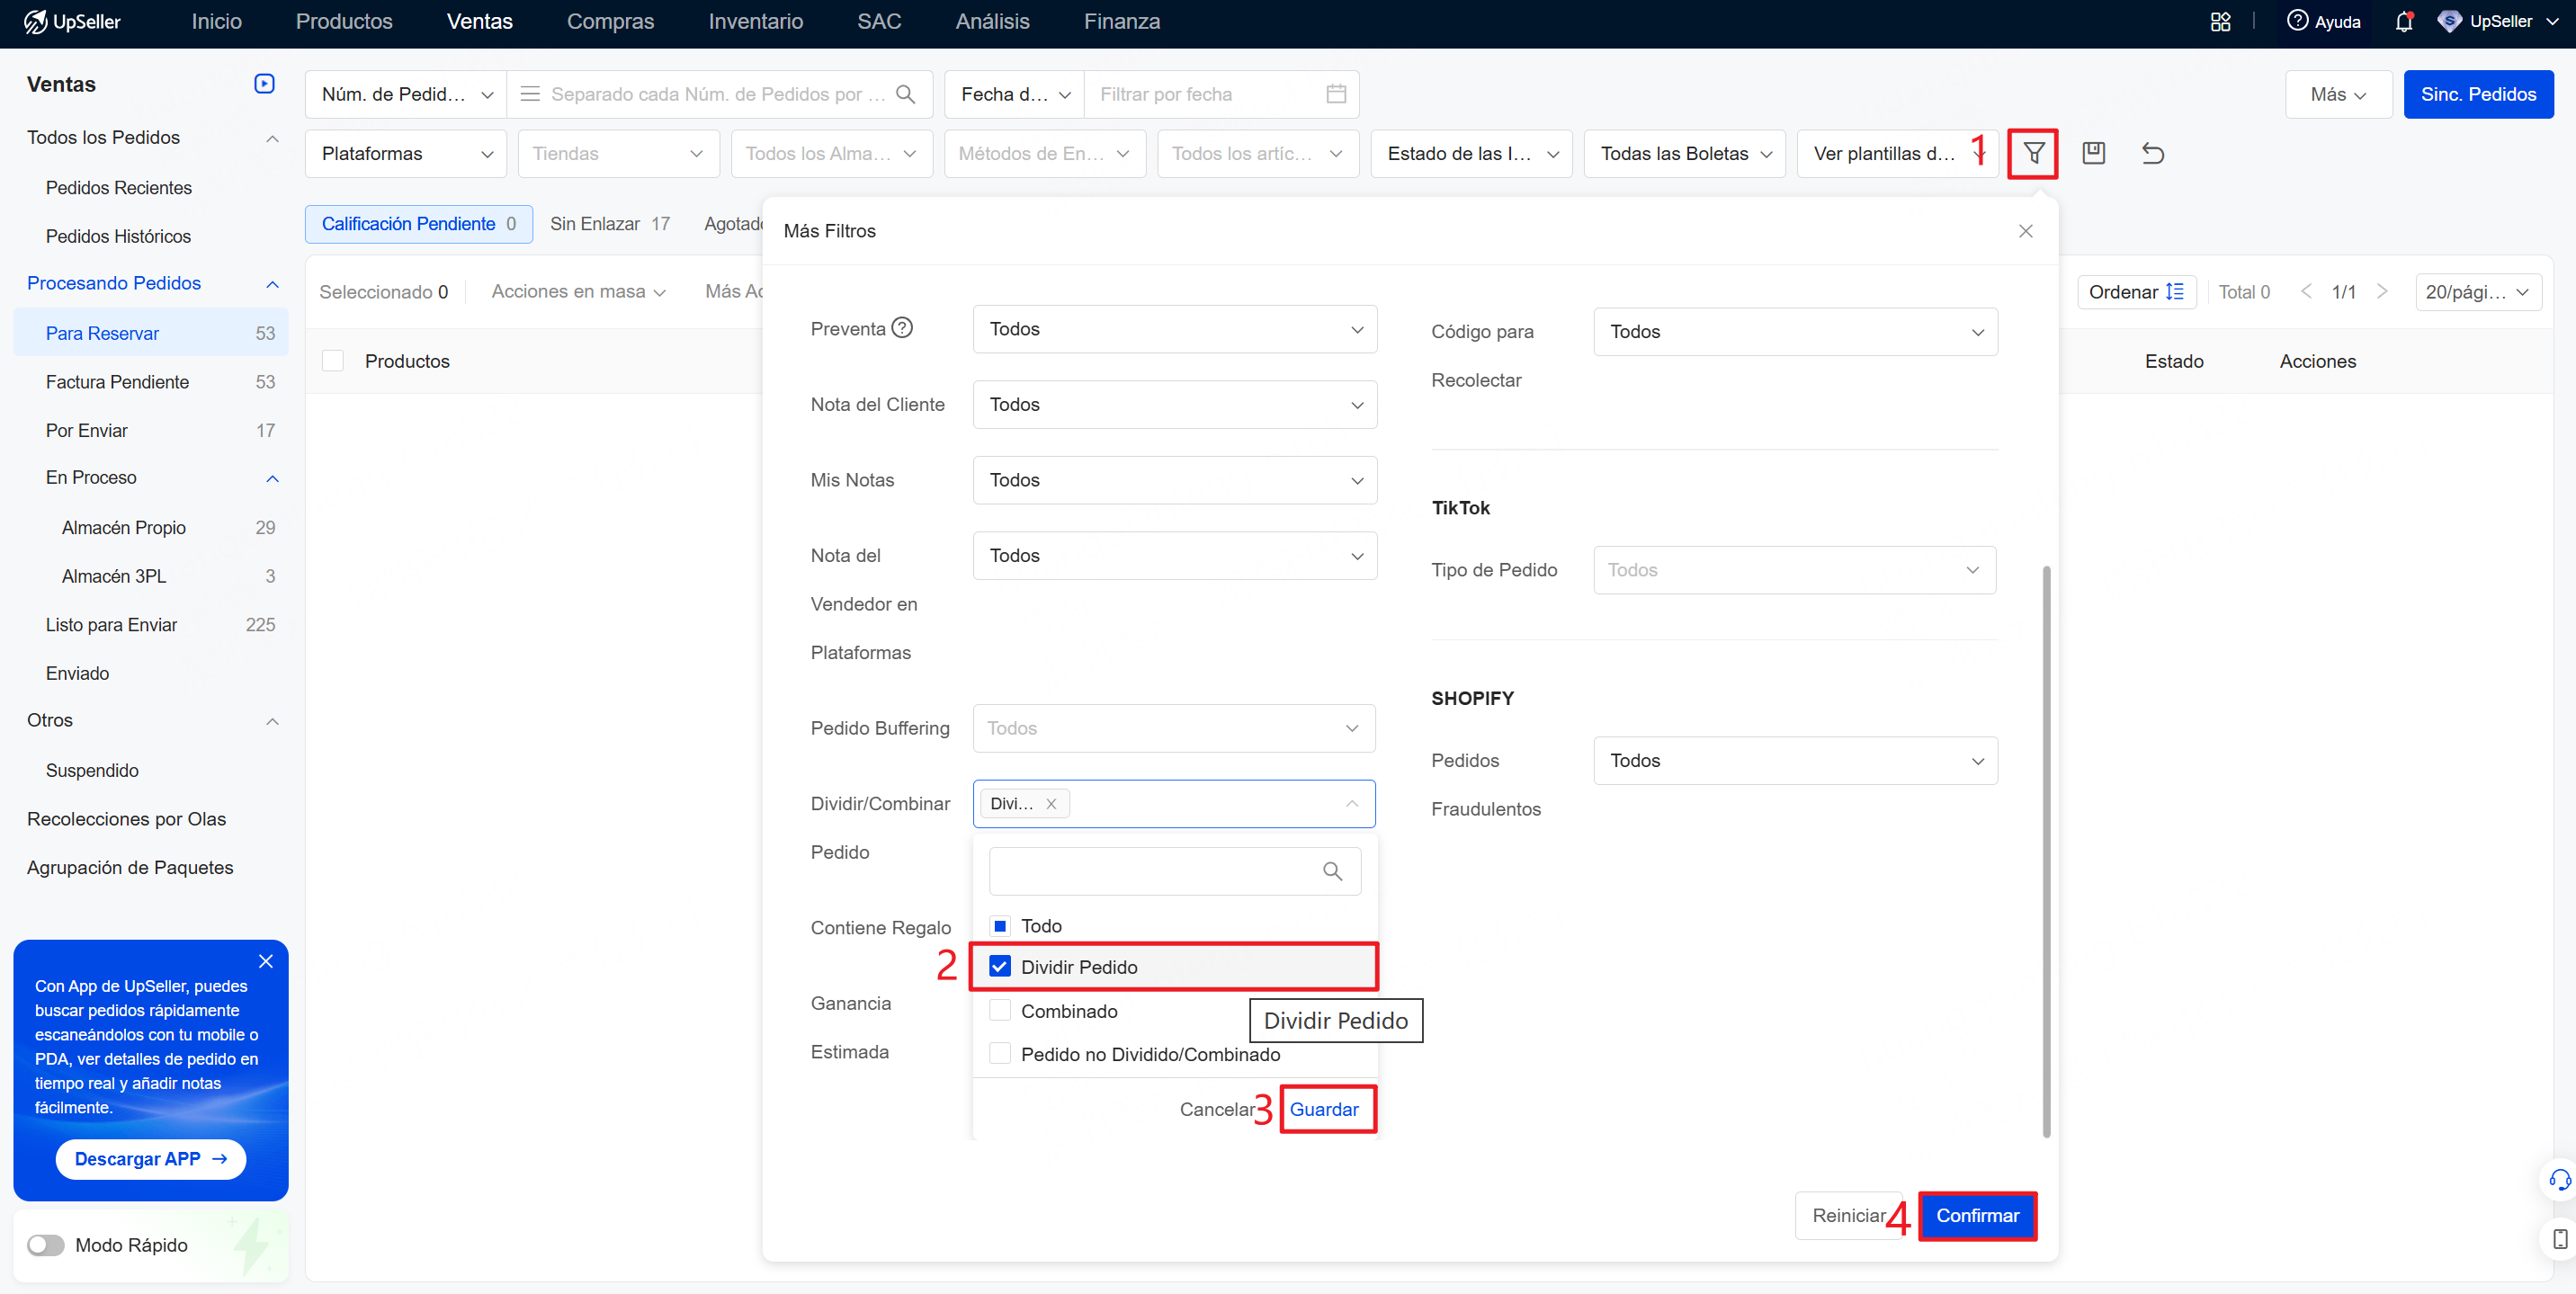The image size is (2576, 1294).
Task: Click Guardar in the dropdown
Action: (1323, 1109)
